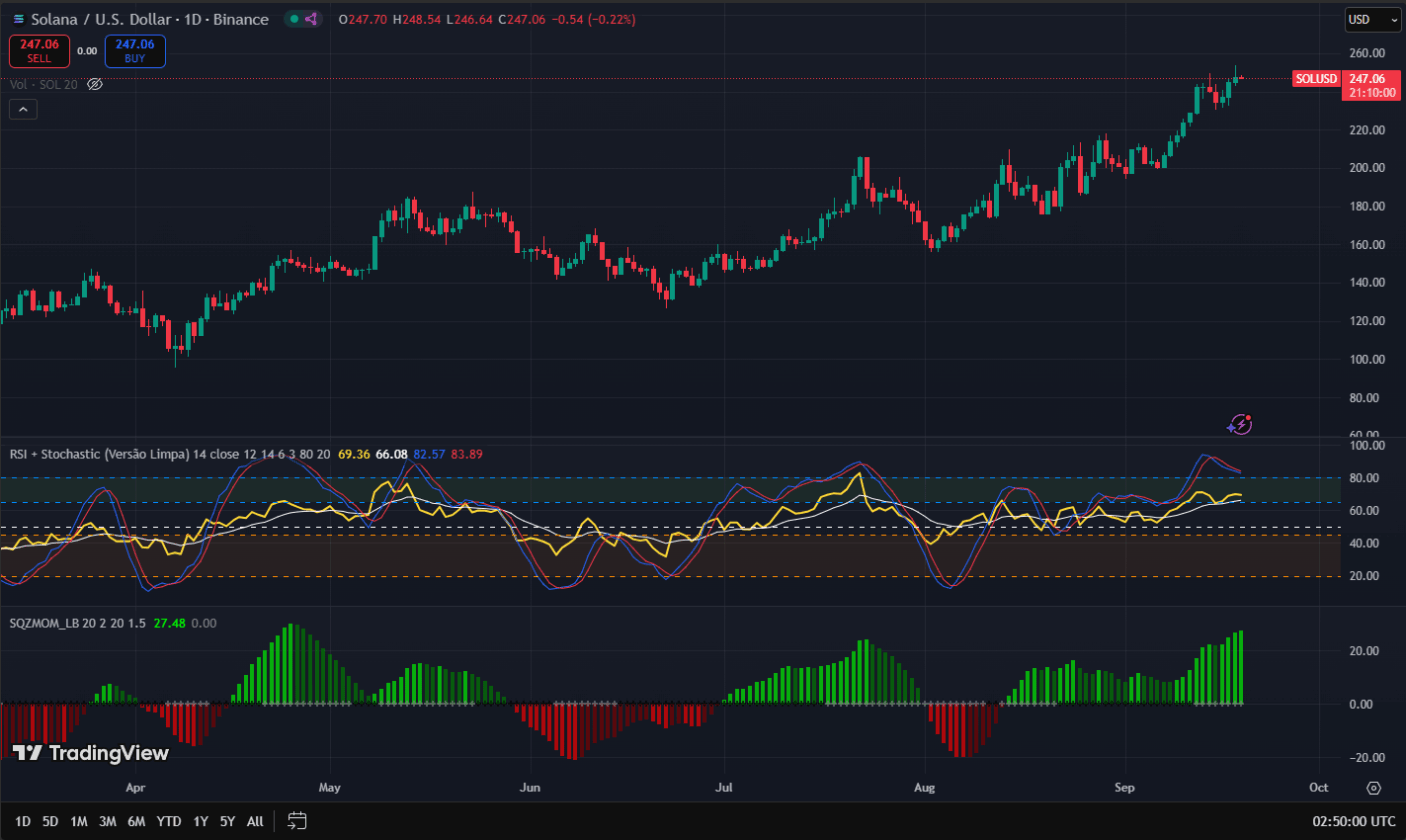Viewport: 1406px width, 840px height.
Task: Click the low price L246.64
Action: [470, 19]
